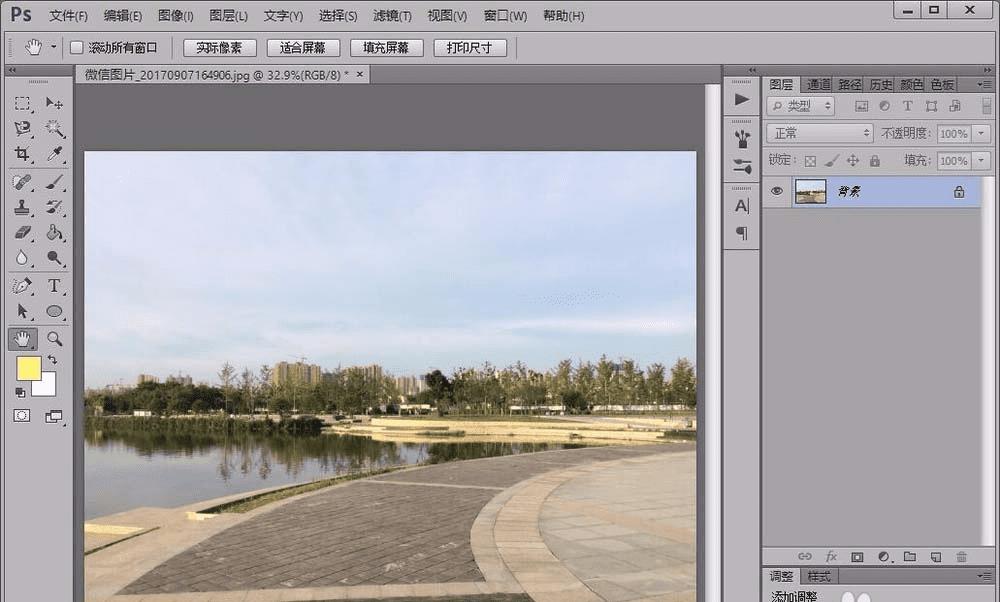The width and height of the screenshot is (1000, 602).
Task: Select the Eyedropper tool
Action: point(54,154)
